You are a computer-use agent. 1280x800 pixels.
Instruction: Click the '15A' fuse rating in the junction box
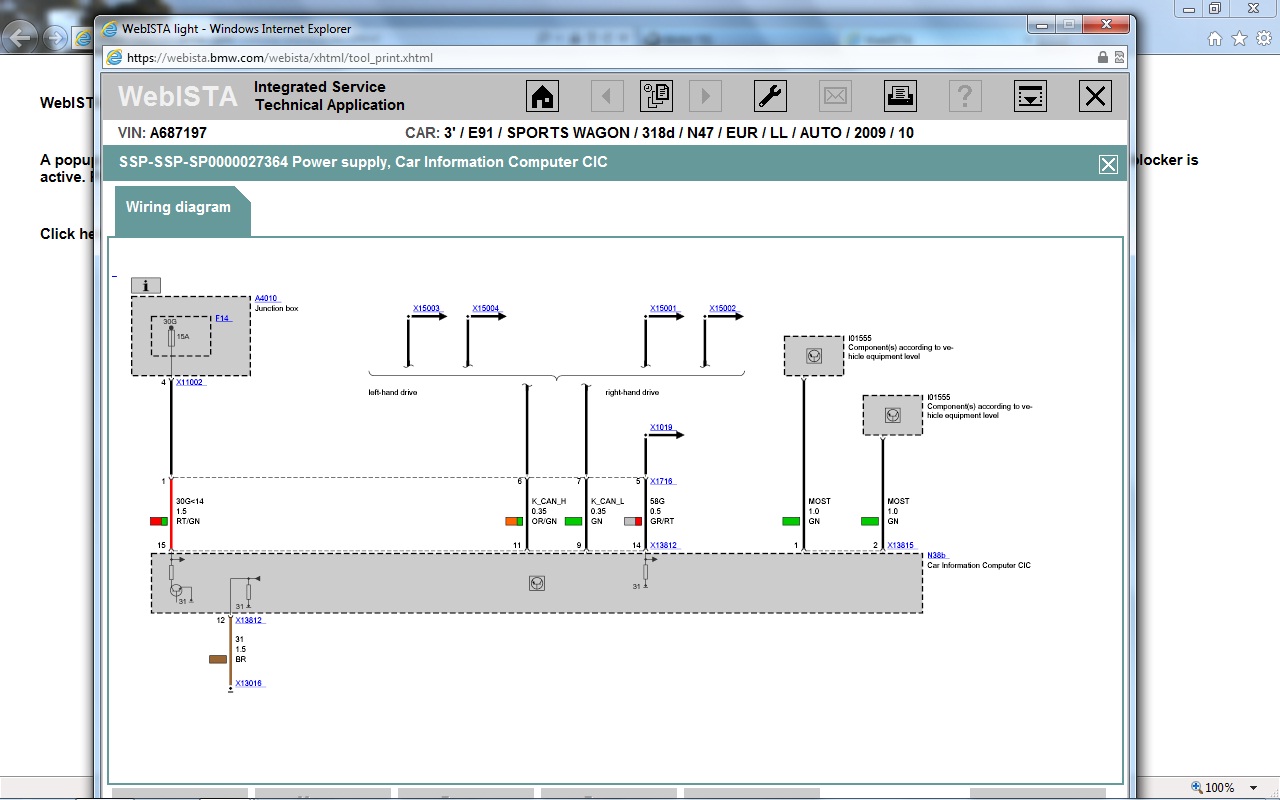click(x=183, y=337)
